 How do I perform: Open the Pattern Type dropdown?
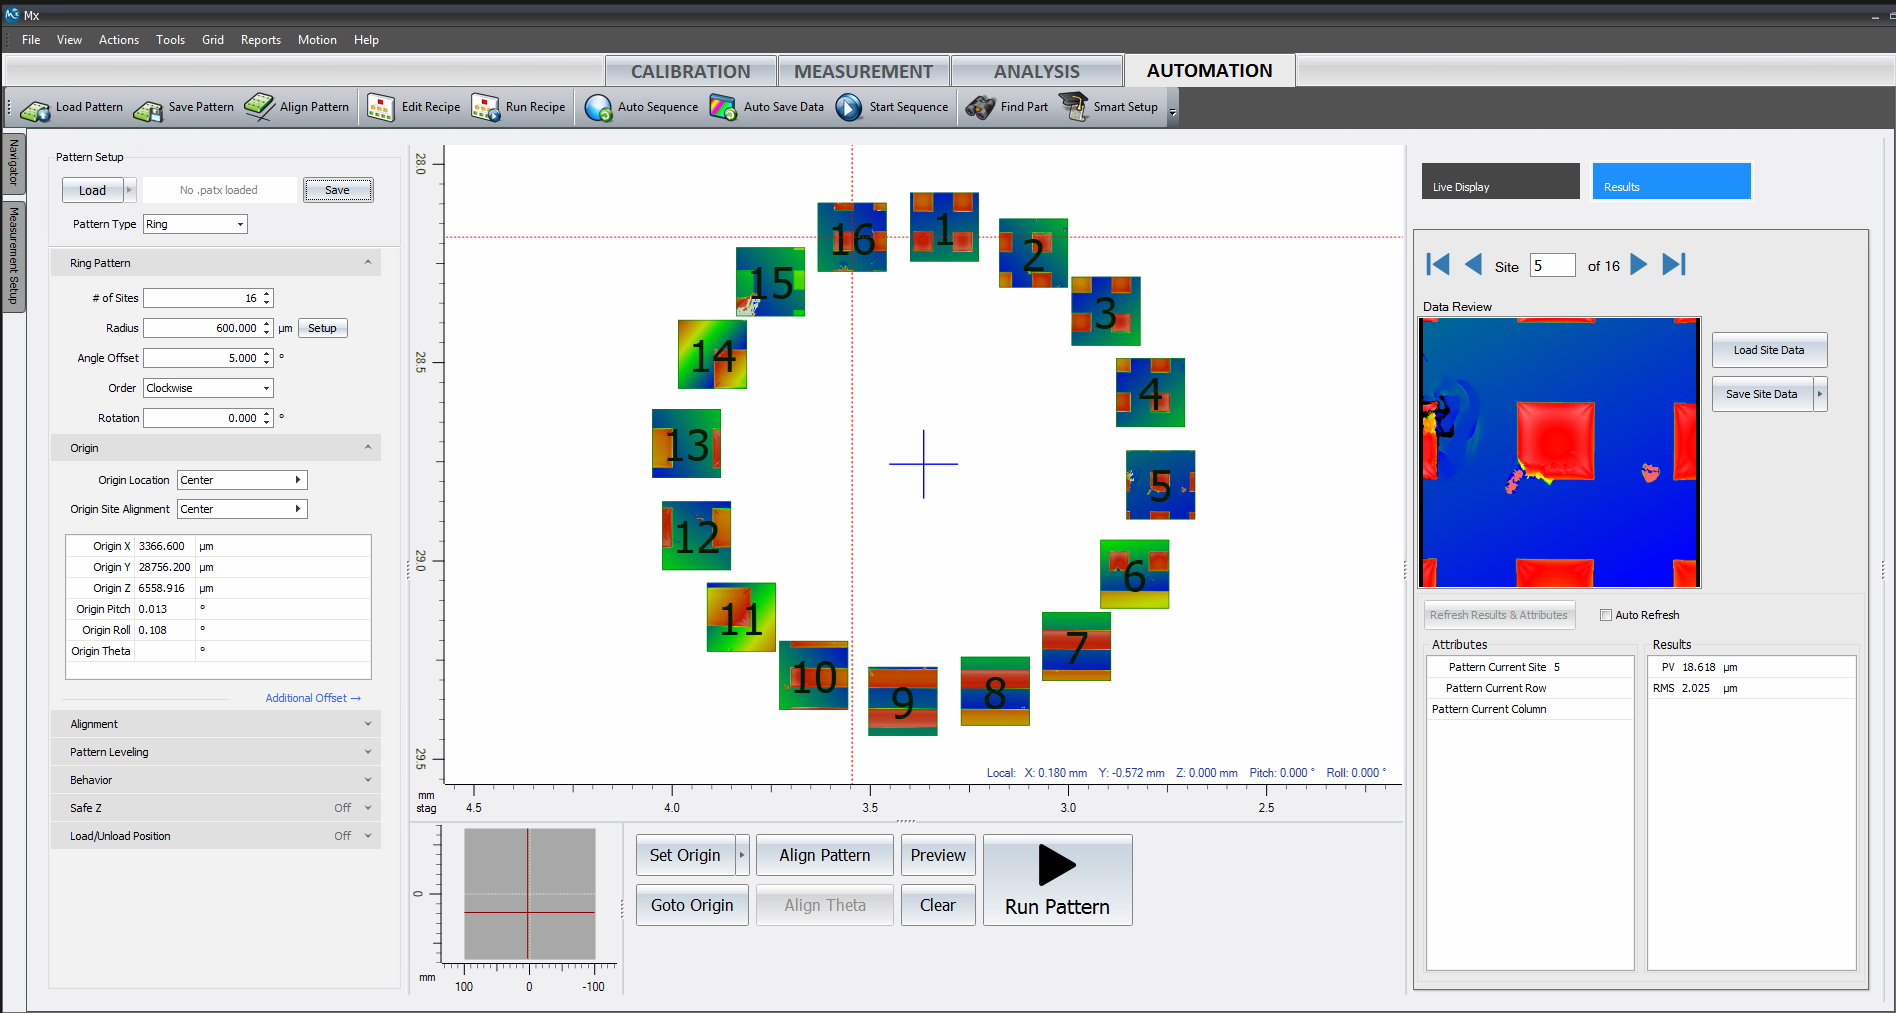[240, 224]
